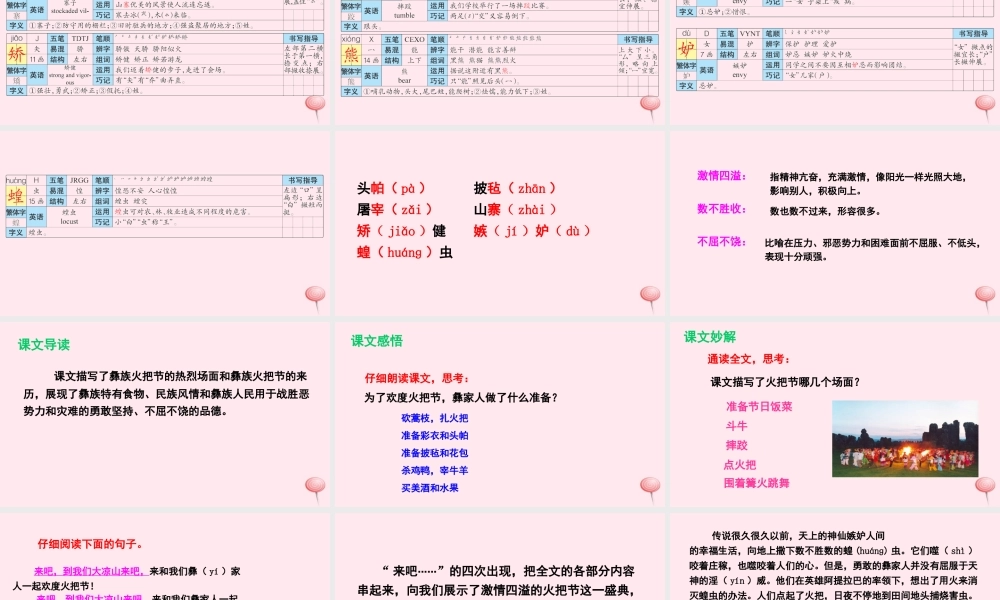The image size is (1000, 600).
Task: Click the magenta item 点火把
Action: click(740, 465)
